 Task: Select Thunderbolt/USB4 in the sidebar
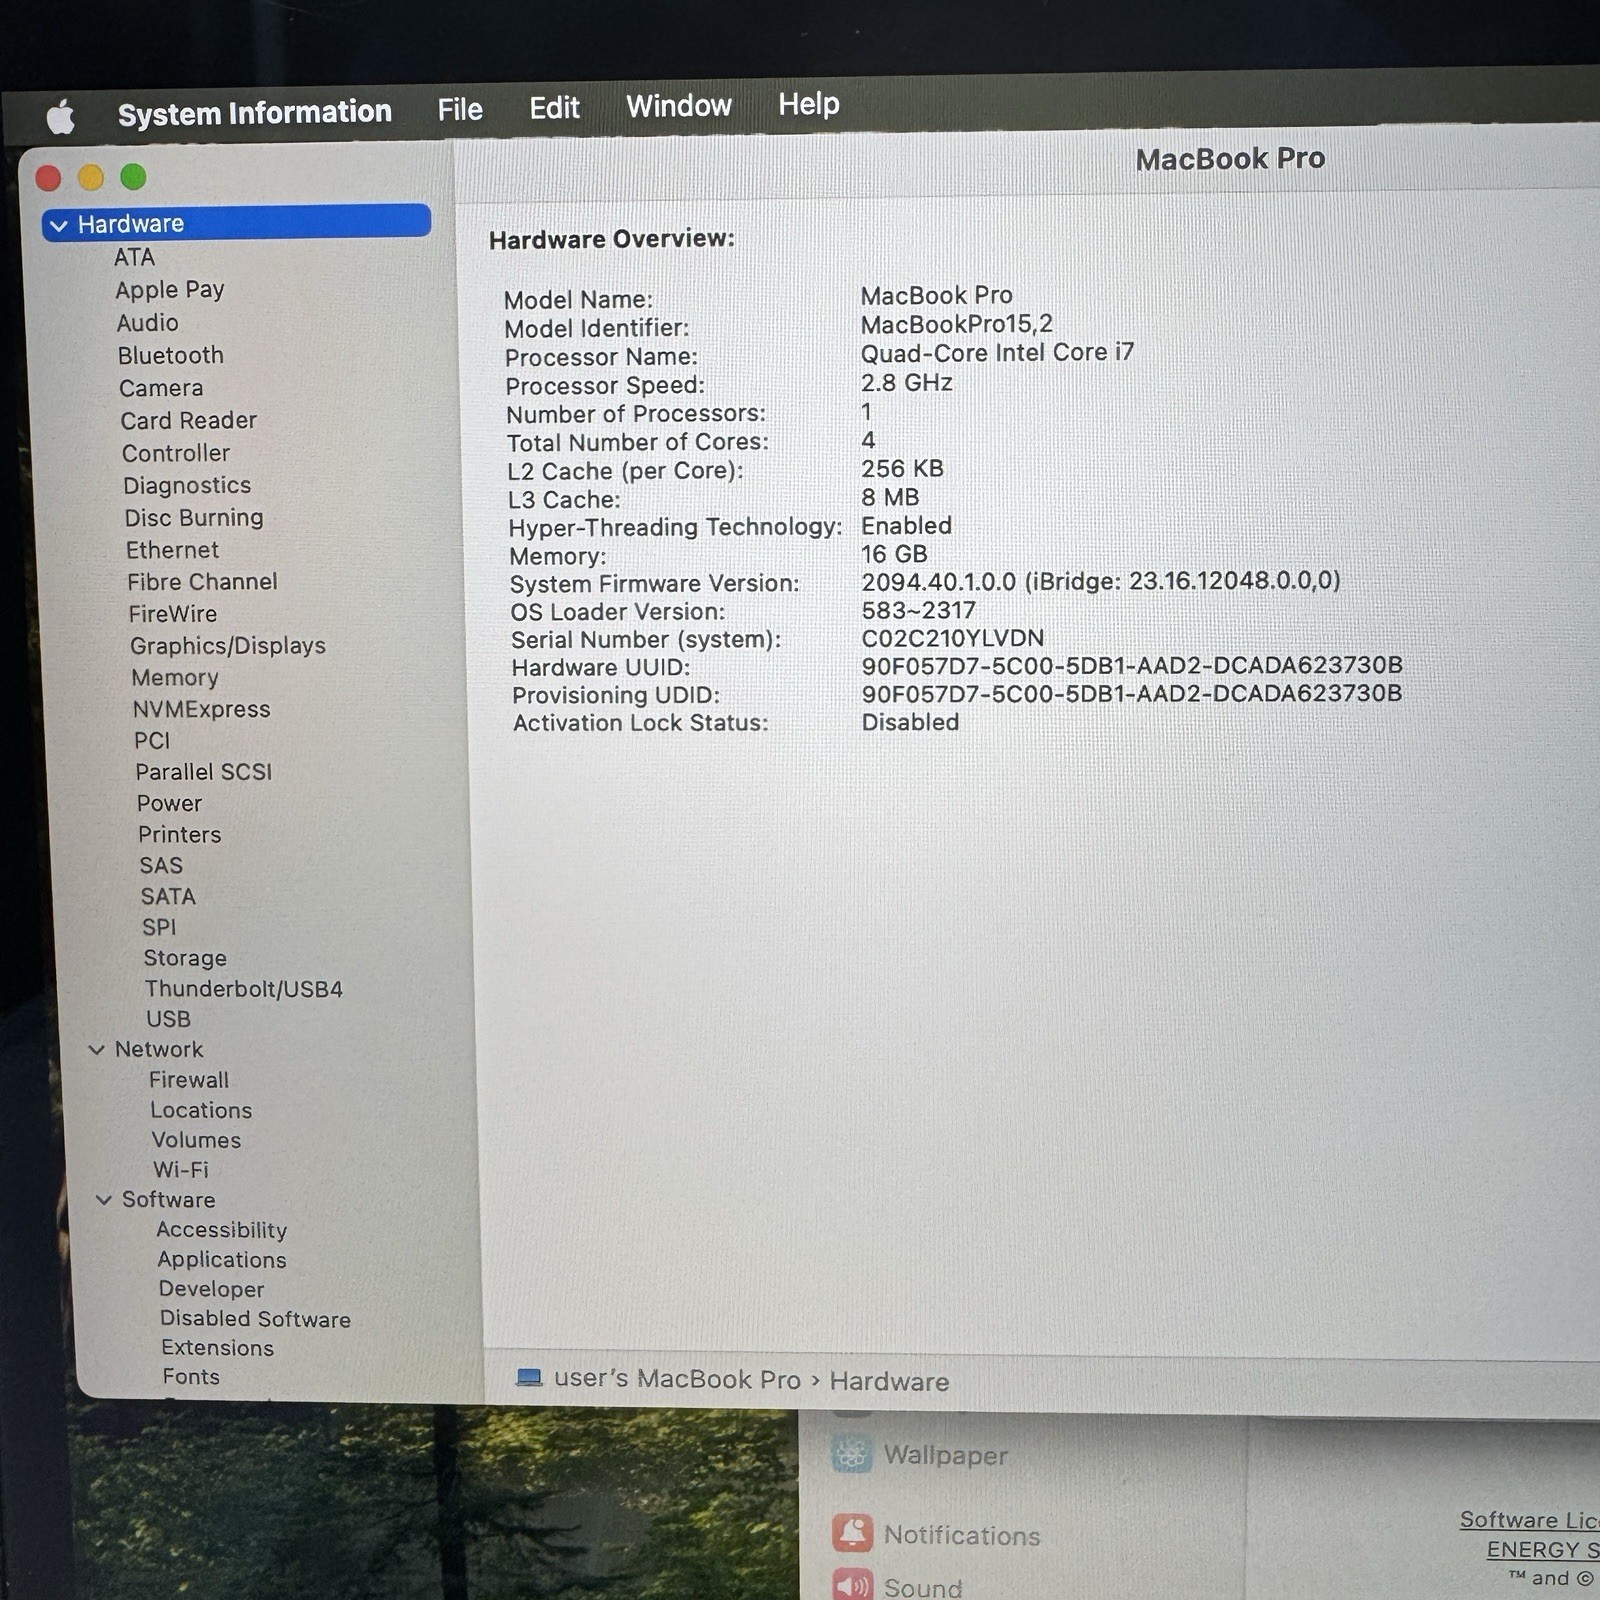(x=244, y=989)
